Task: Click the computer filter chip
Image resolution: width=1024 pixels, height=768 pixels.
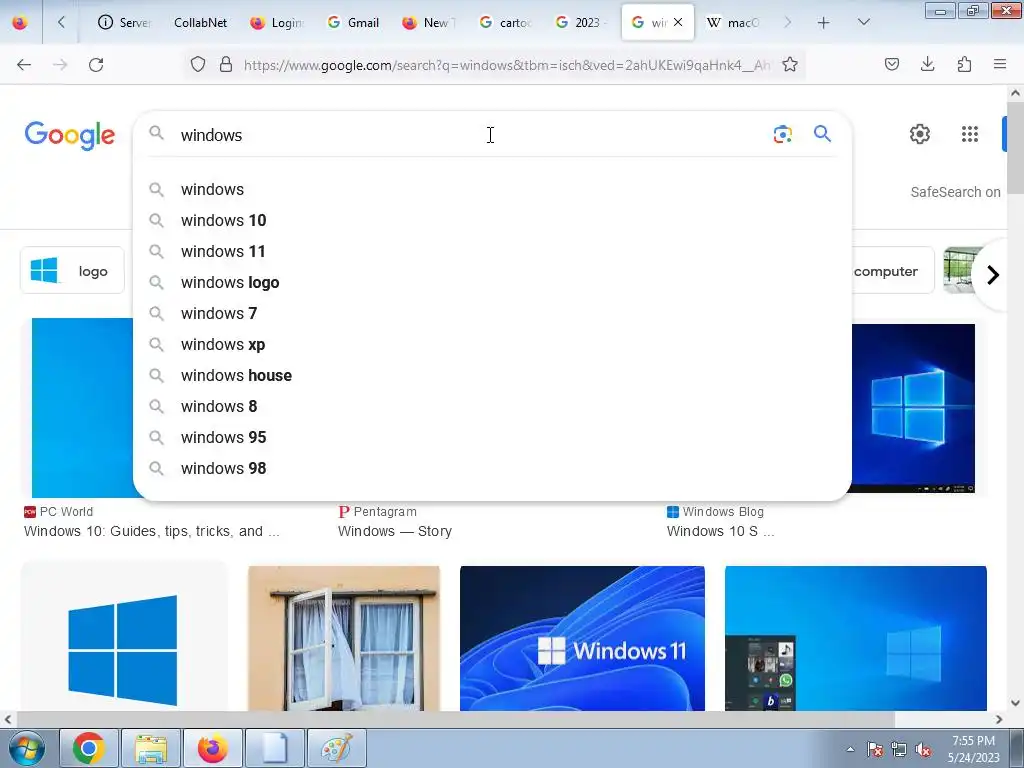Action: [891, 270]
